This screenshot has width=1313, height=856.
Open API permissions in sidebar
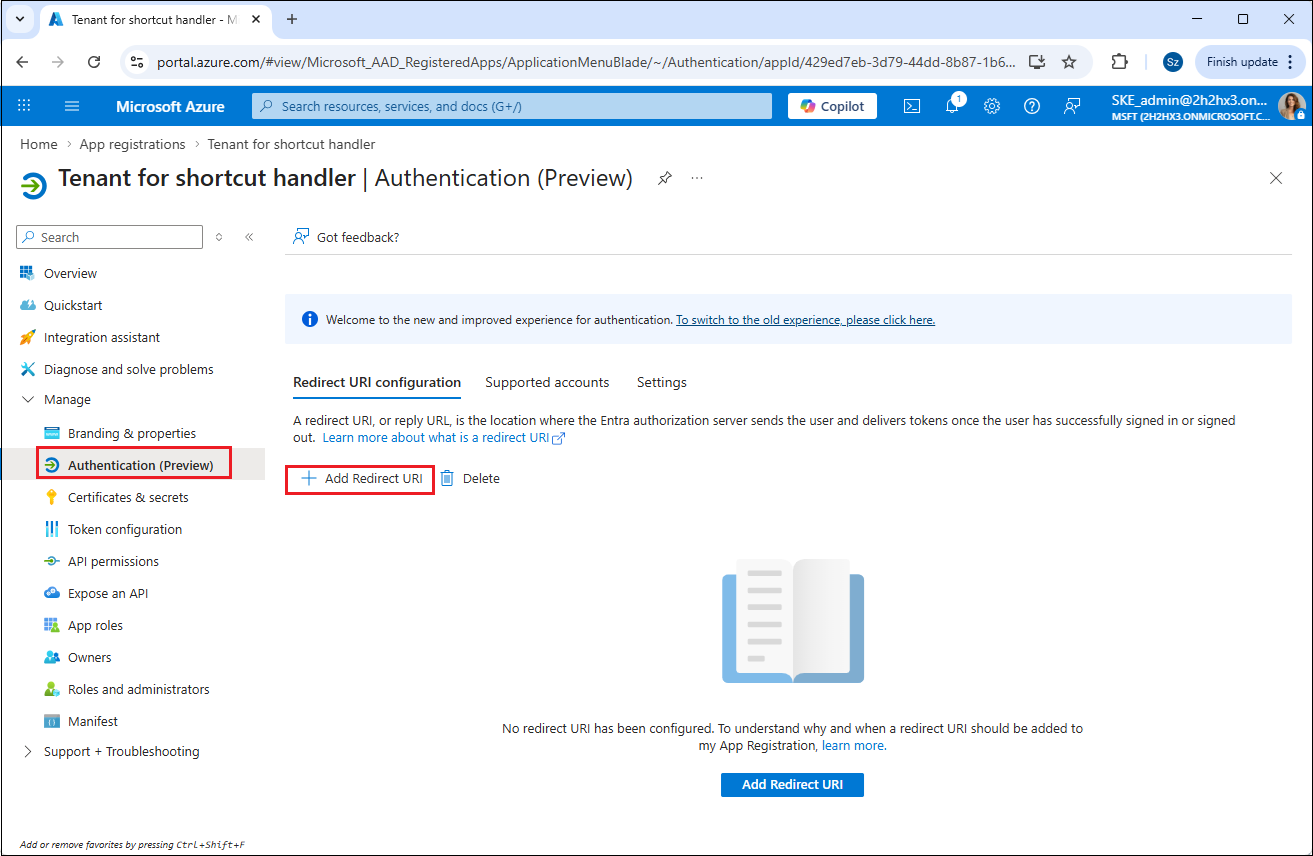point(113,562)
